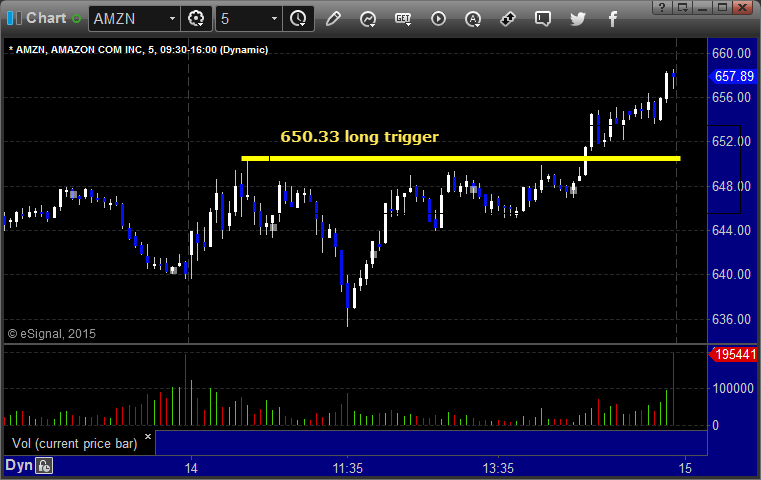The width and height of the screenshot is (761, 480).
Task: Open symbol settings gear icon
Action: pos(196,19)
